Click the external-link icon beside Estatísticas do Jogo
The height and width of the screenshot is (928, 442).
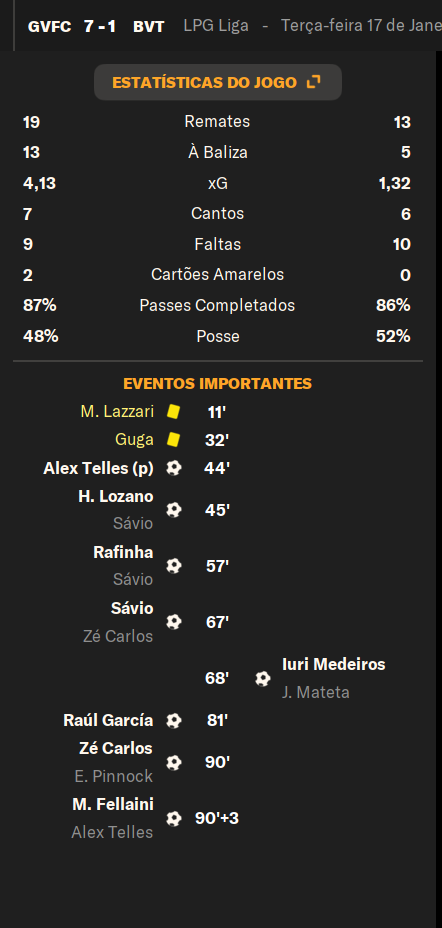314,82
